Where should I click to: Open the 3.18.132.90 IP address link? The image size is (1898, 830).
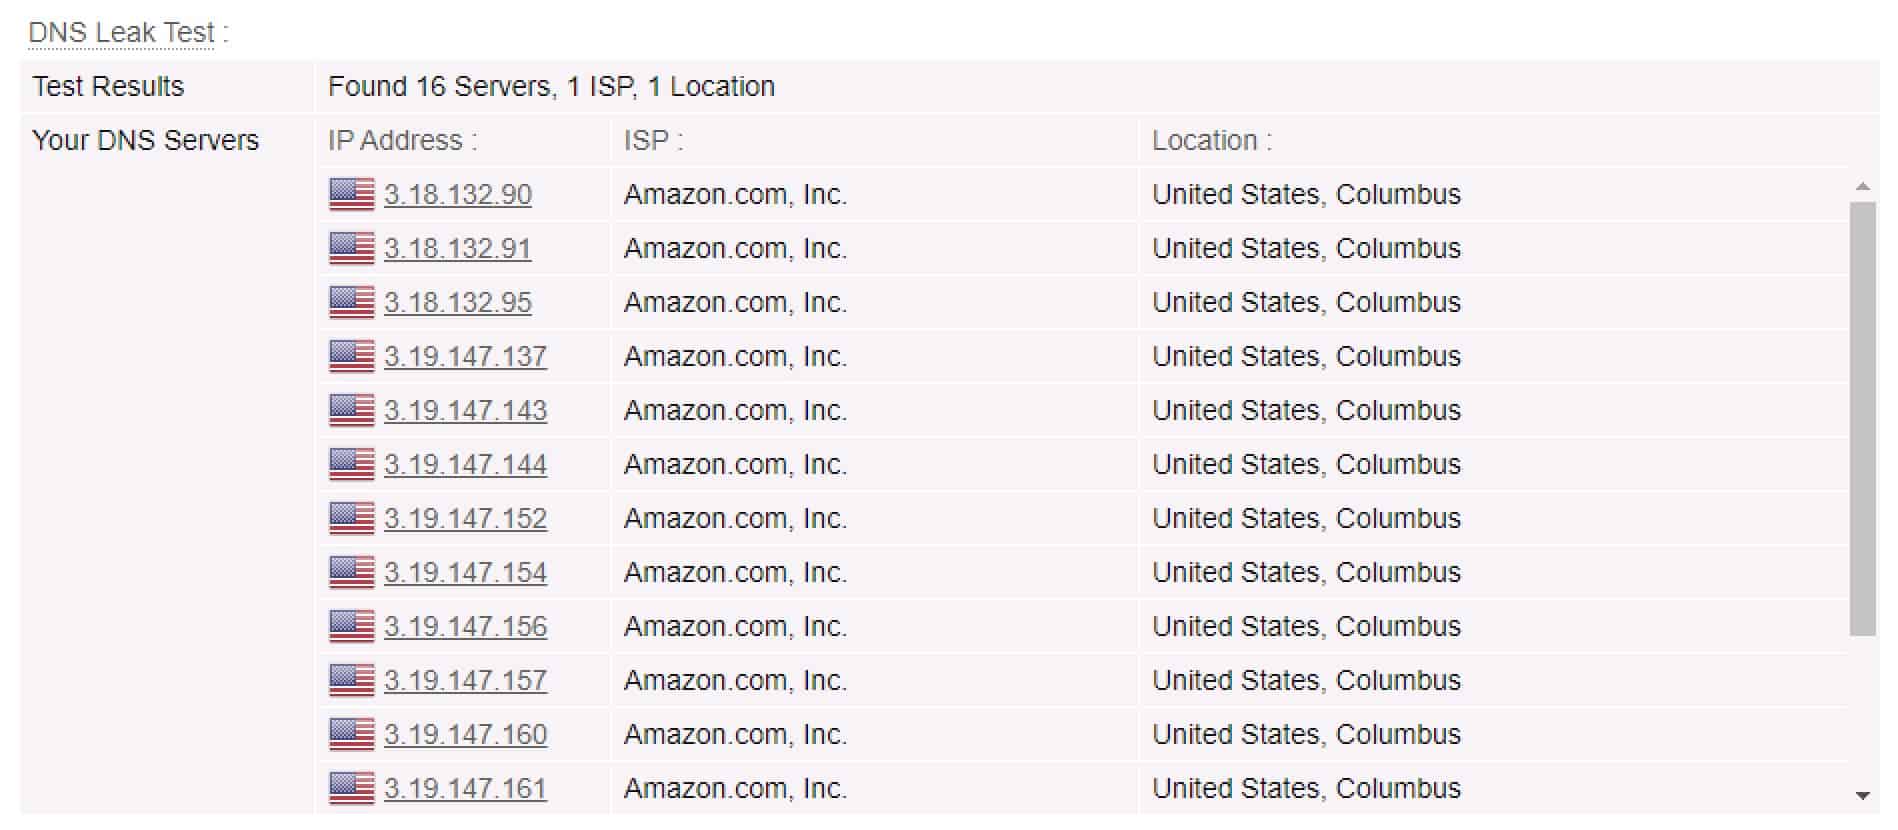pyautogui.click(x=458, y=194)
